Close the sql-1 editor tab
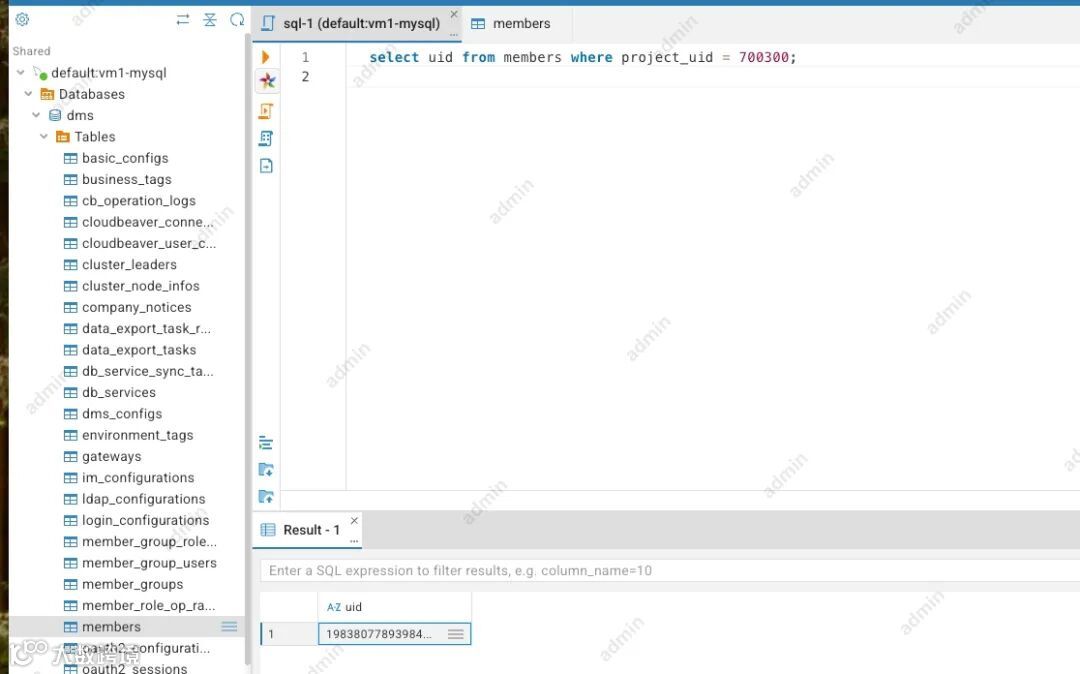 tap(454, 14)
